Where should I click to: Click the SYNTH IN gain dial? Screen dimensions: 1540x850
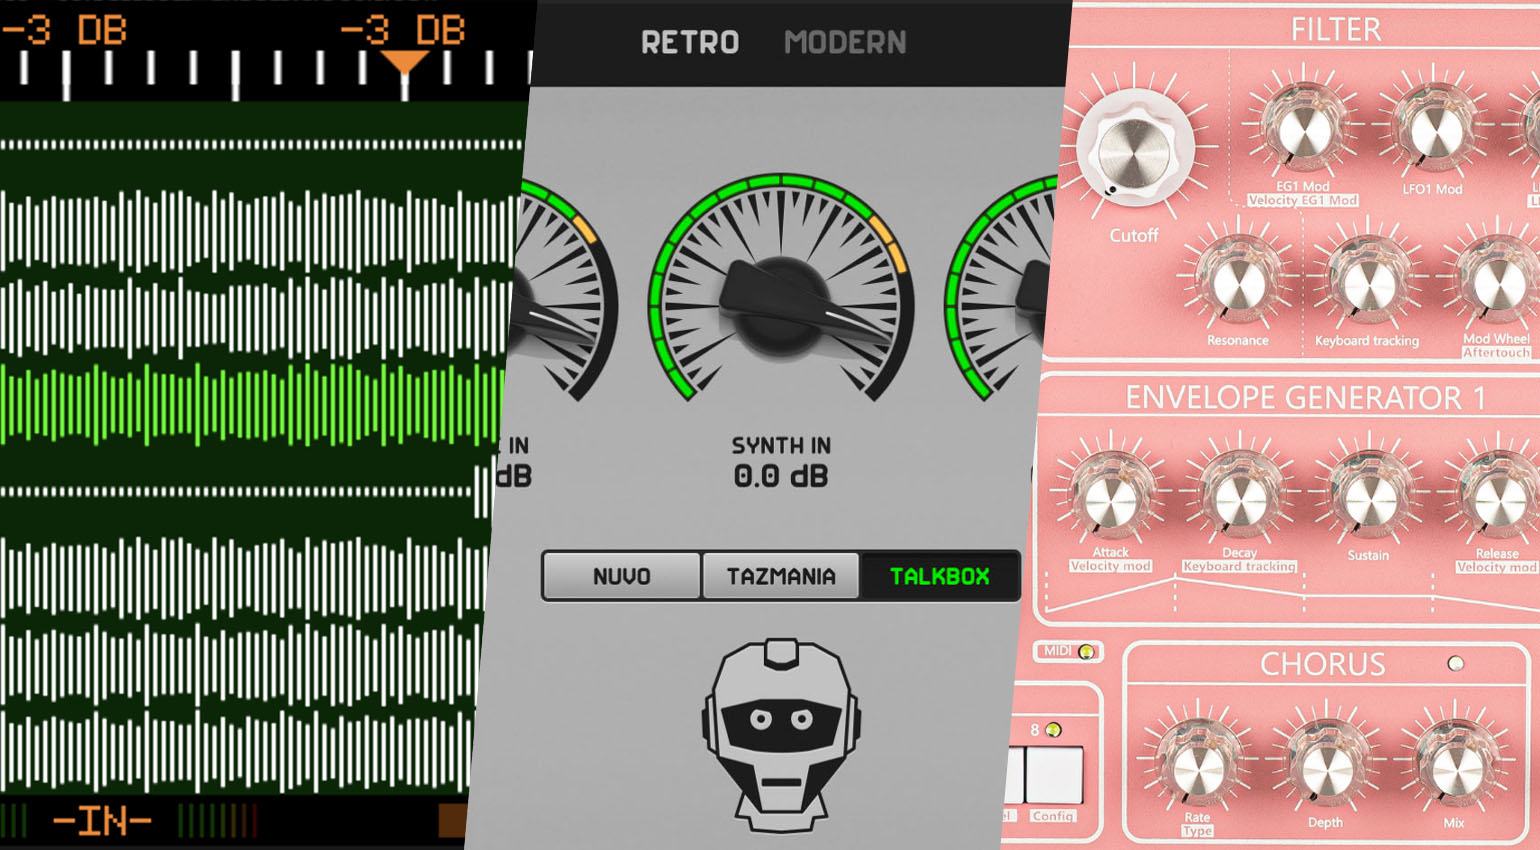click(781, 300)
